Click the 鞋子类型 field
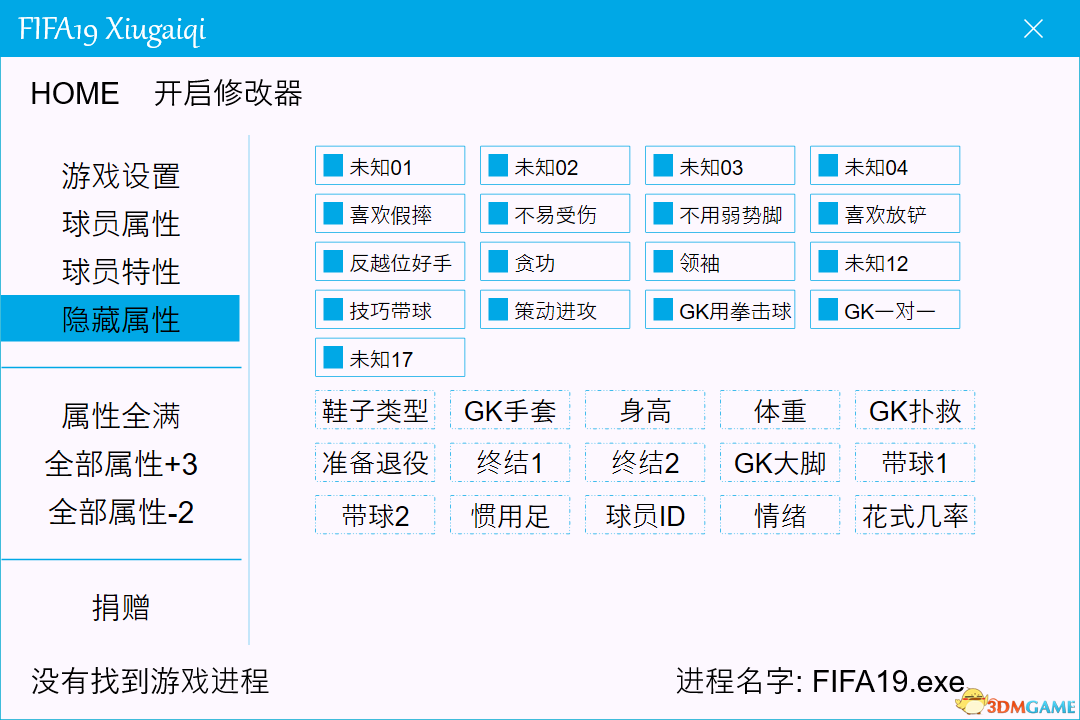This screenshot has width=1080, height=720. [x=375, y=410]
